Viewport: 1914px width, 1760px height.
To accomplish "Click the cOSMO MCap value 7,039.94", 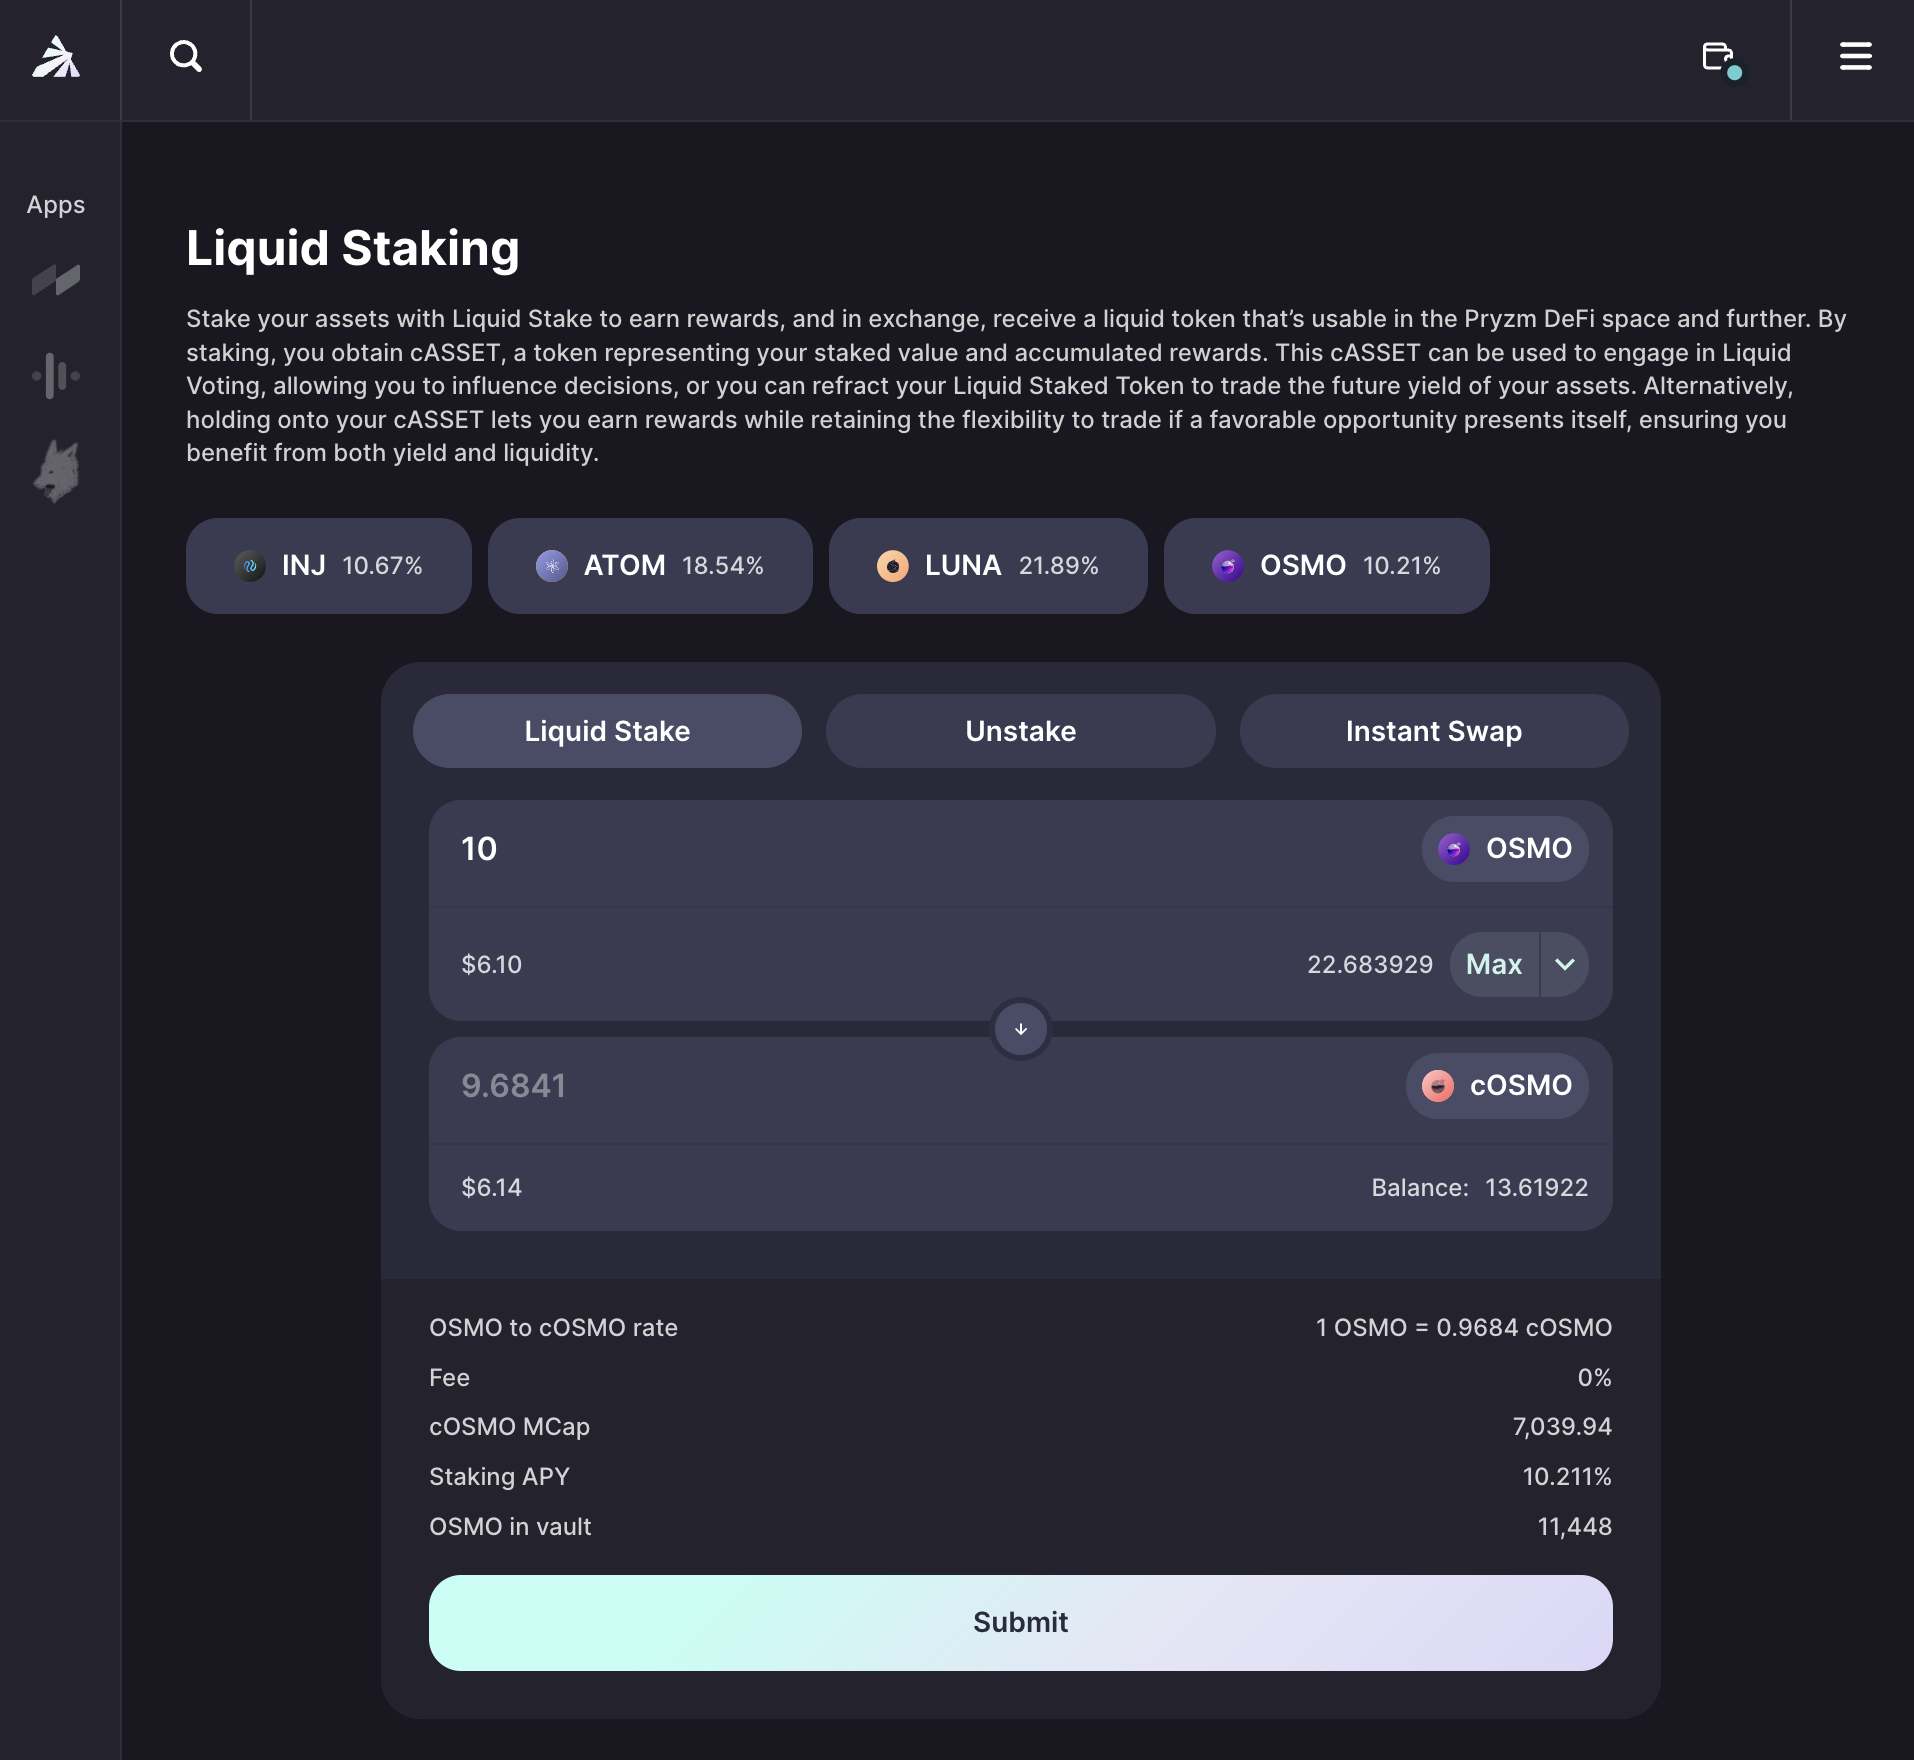I will coord(1562,1427).
